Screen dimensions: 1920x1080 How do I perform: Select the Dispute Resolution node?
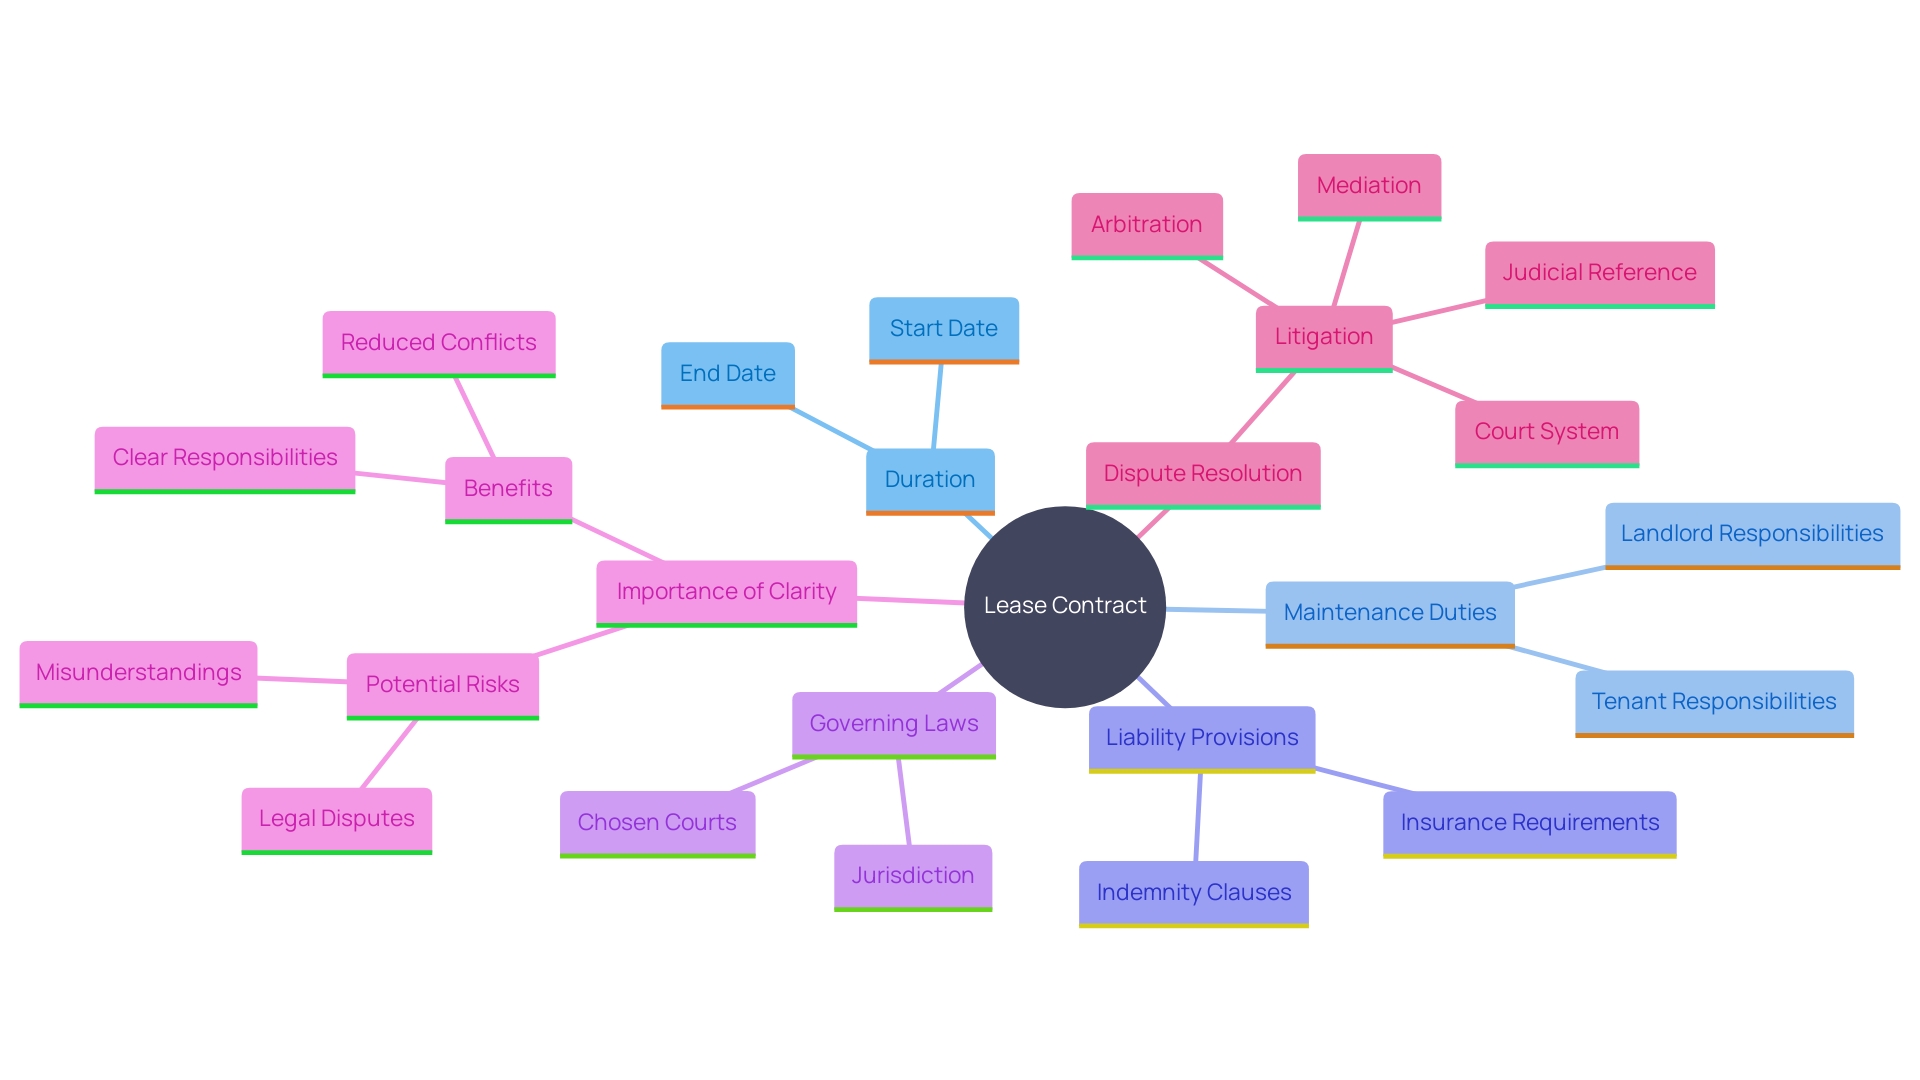(x=1178, y=471)
